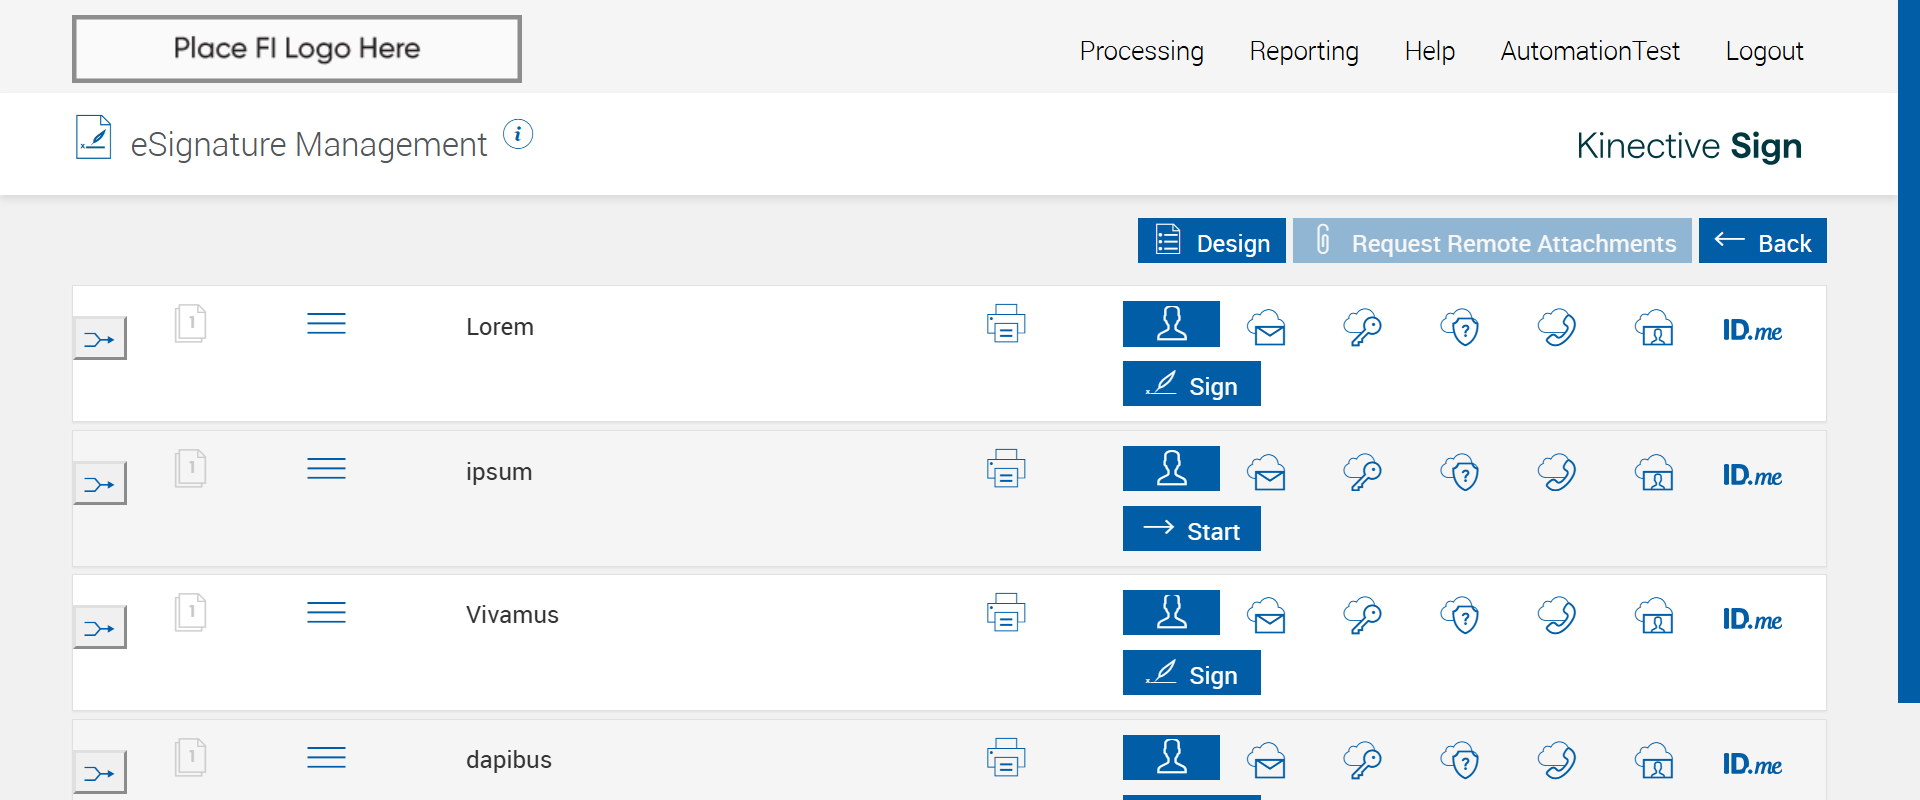Screen dimensions: 1920x800
Task: Expand the Lorem row arrow button
Action: click(x=100, y=339)
